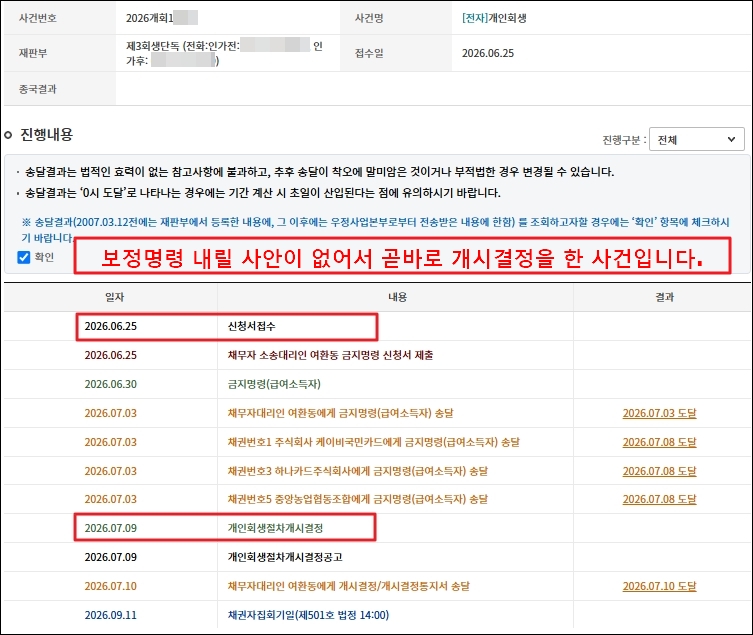753x635 pixels.
Task: Select the date 2026.09.11 in the table
Action: [x=110, y=615]
